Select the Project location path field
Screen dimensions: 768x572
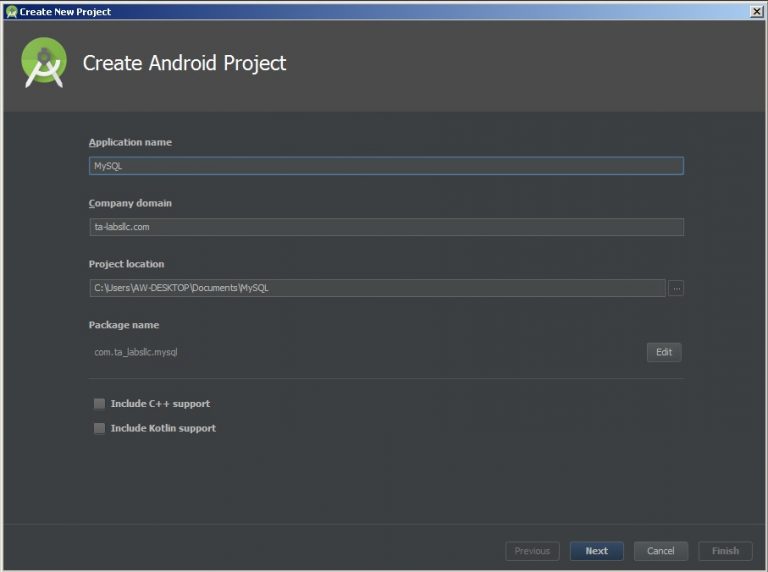pos(377,288)
